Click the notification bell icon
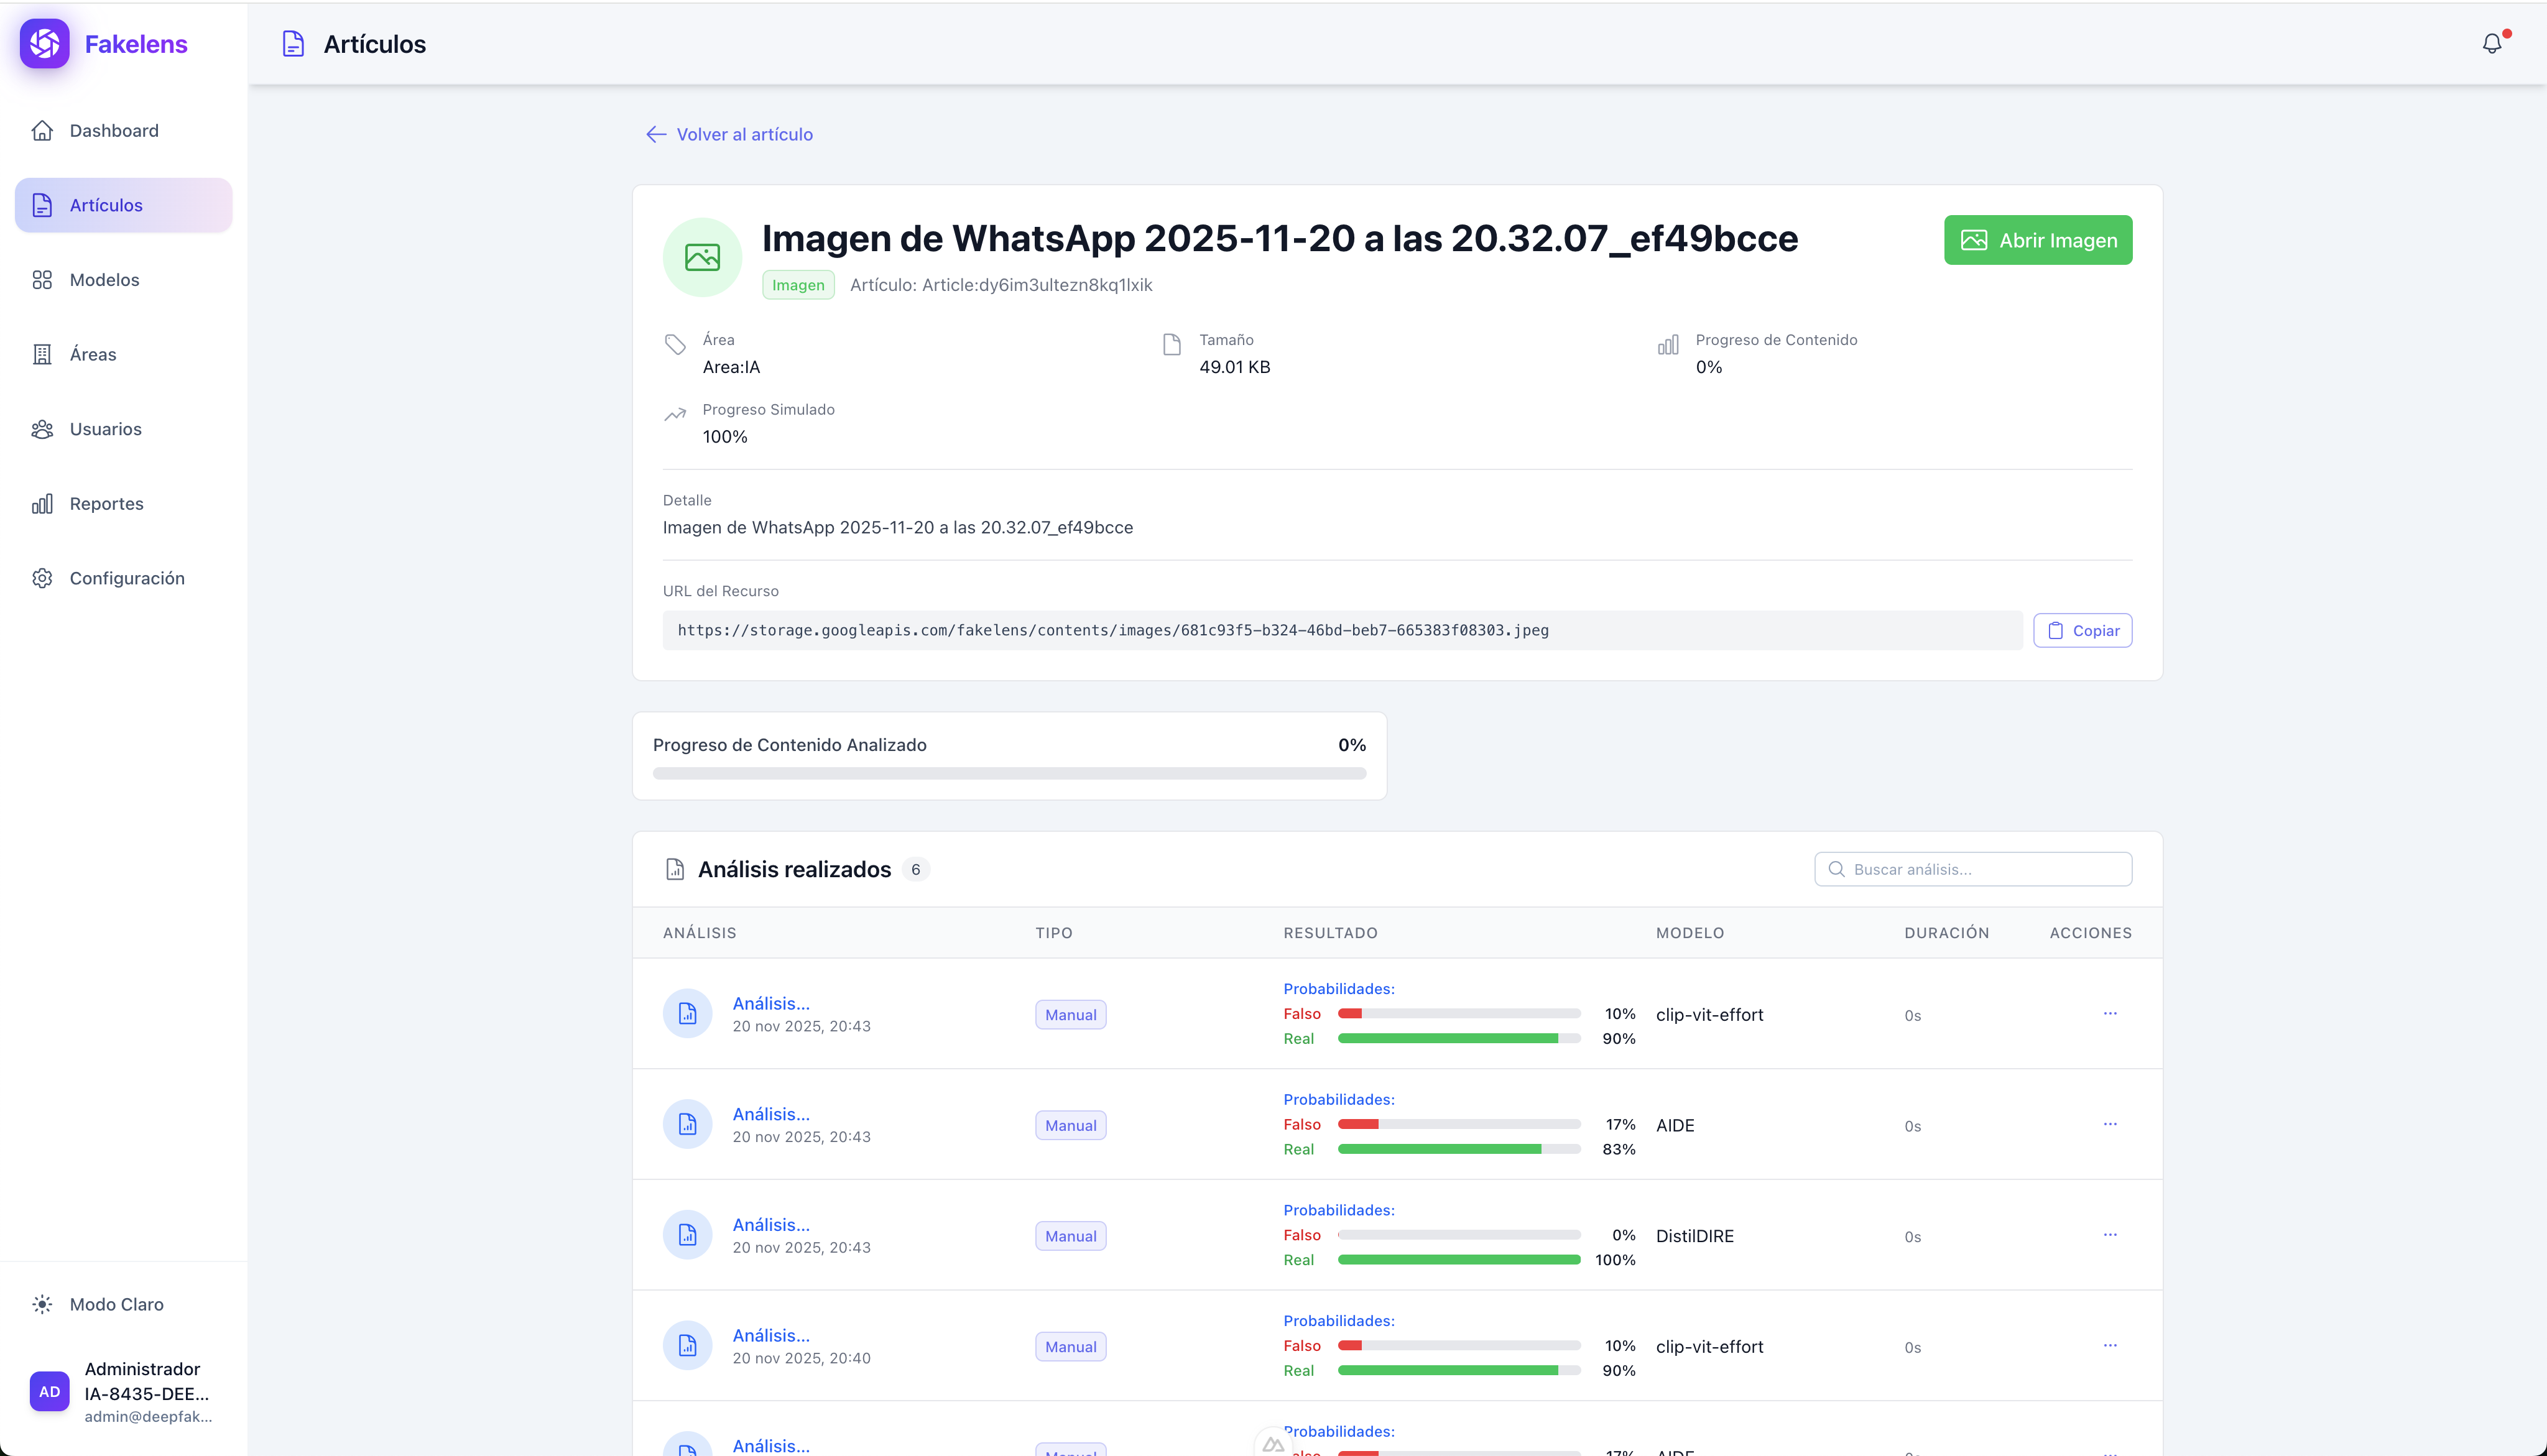Image resolution: width=2547 pixels, height=1456 pixels. point(2491,44)
